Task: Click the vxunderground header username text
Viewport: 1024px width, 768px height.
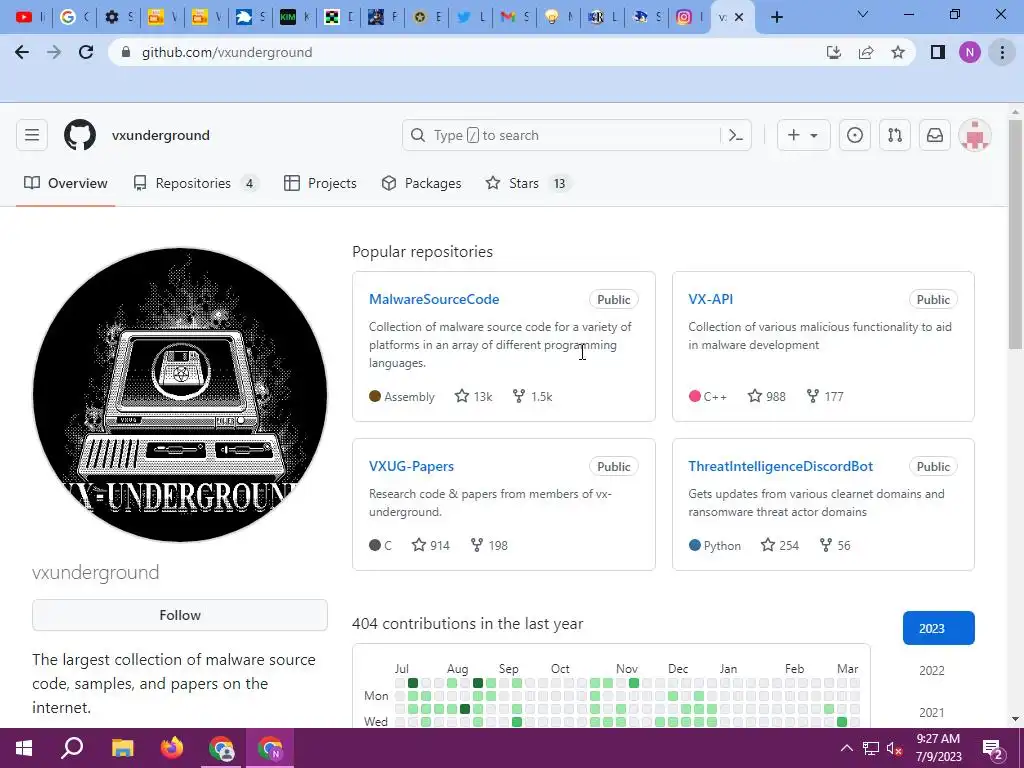Action: pos(161,135)
